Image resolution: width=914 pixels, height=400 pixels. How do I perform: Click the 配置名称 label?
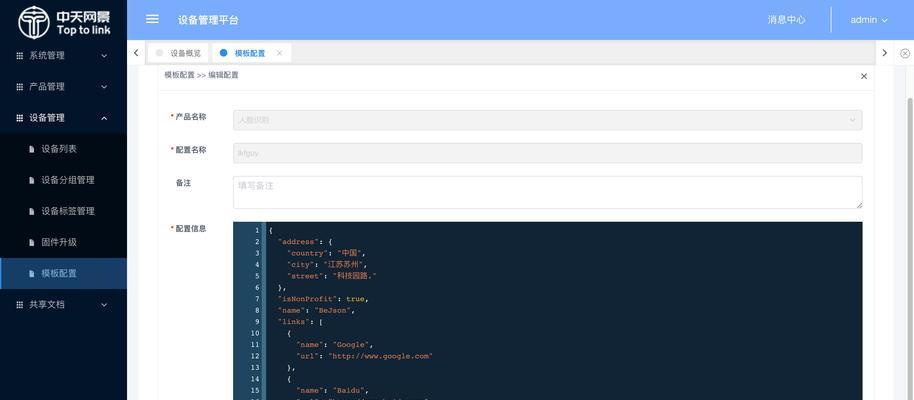click(x=191, y=150)
